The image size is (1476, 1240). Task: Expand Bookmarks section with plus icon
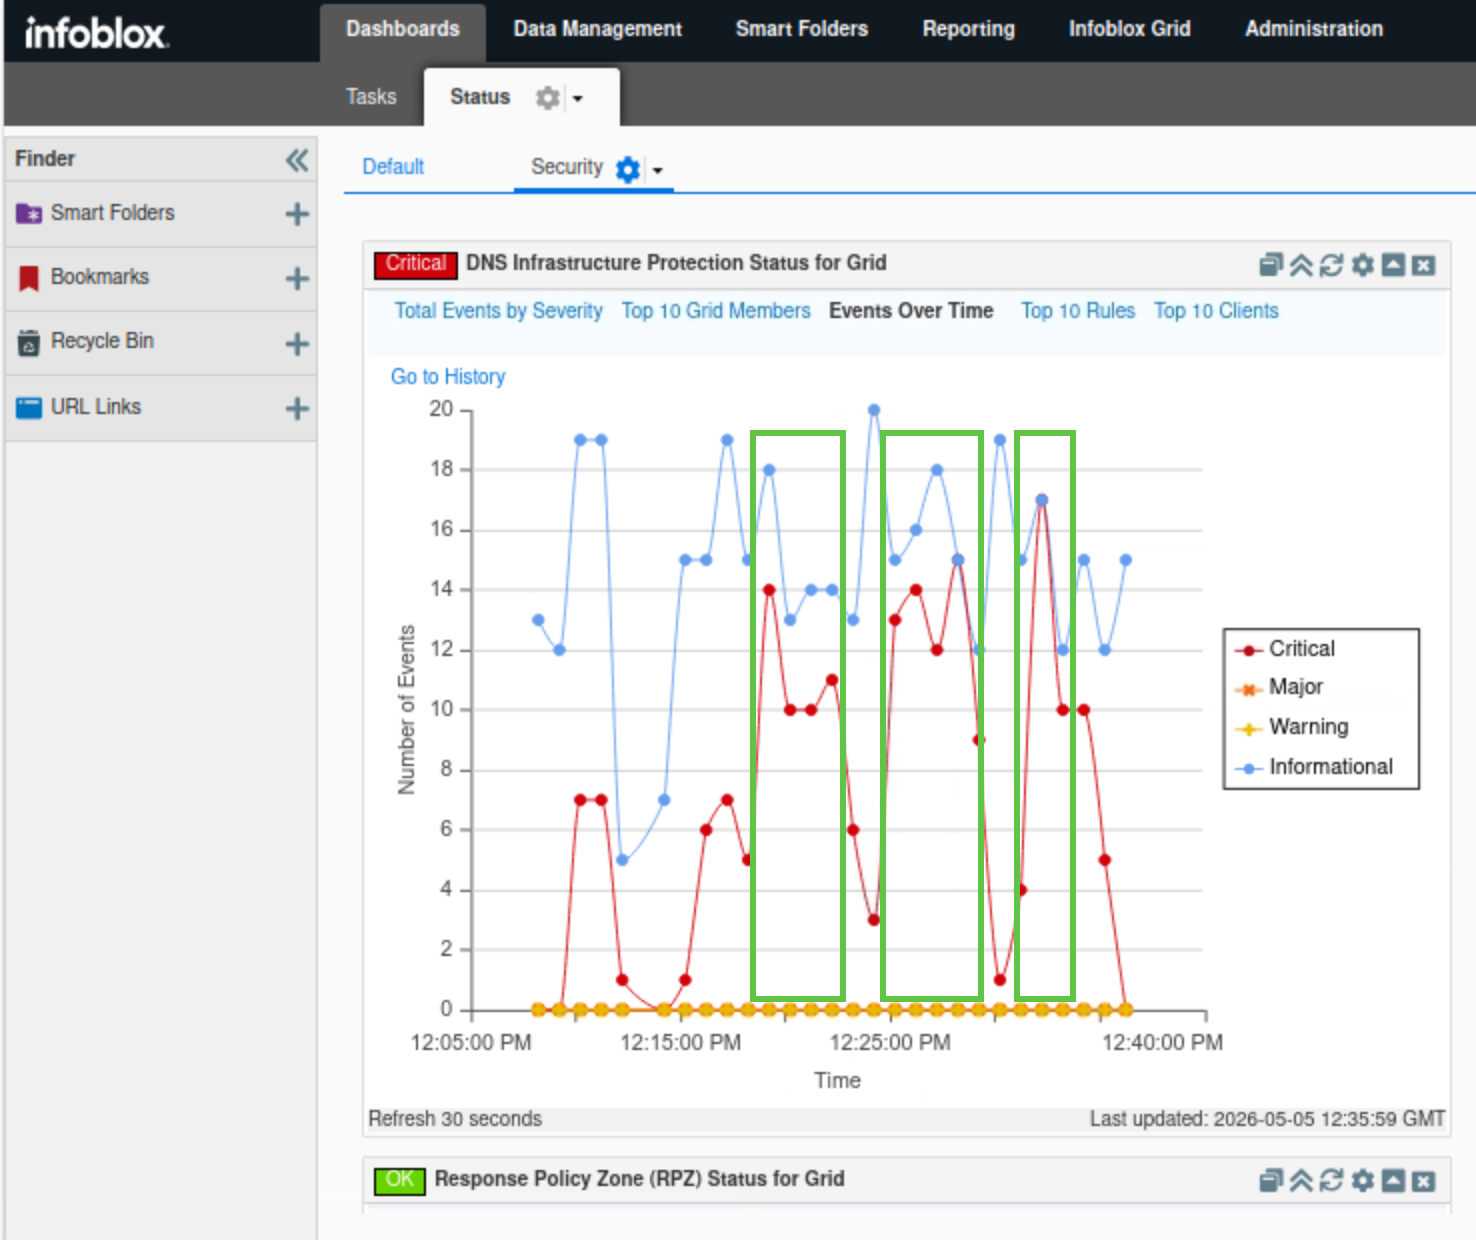coord(297,278)
